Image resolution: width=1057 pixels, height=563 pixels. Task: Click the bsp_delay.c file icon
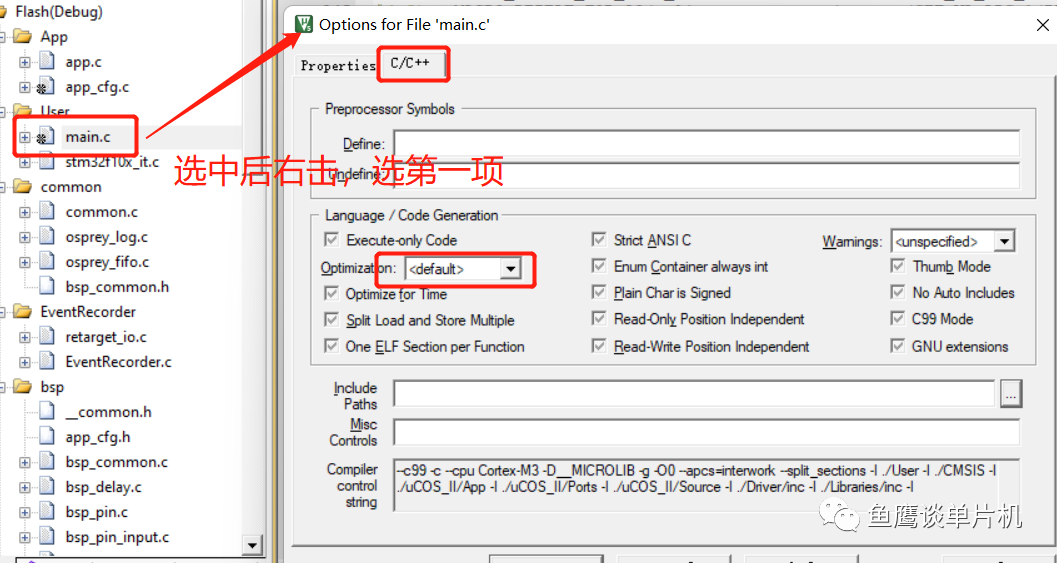pyautogui.click(x=46, y=487)
